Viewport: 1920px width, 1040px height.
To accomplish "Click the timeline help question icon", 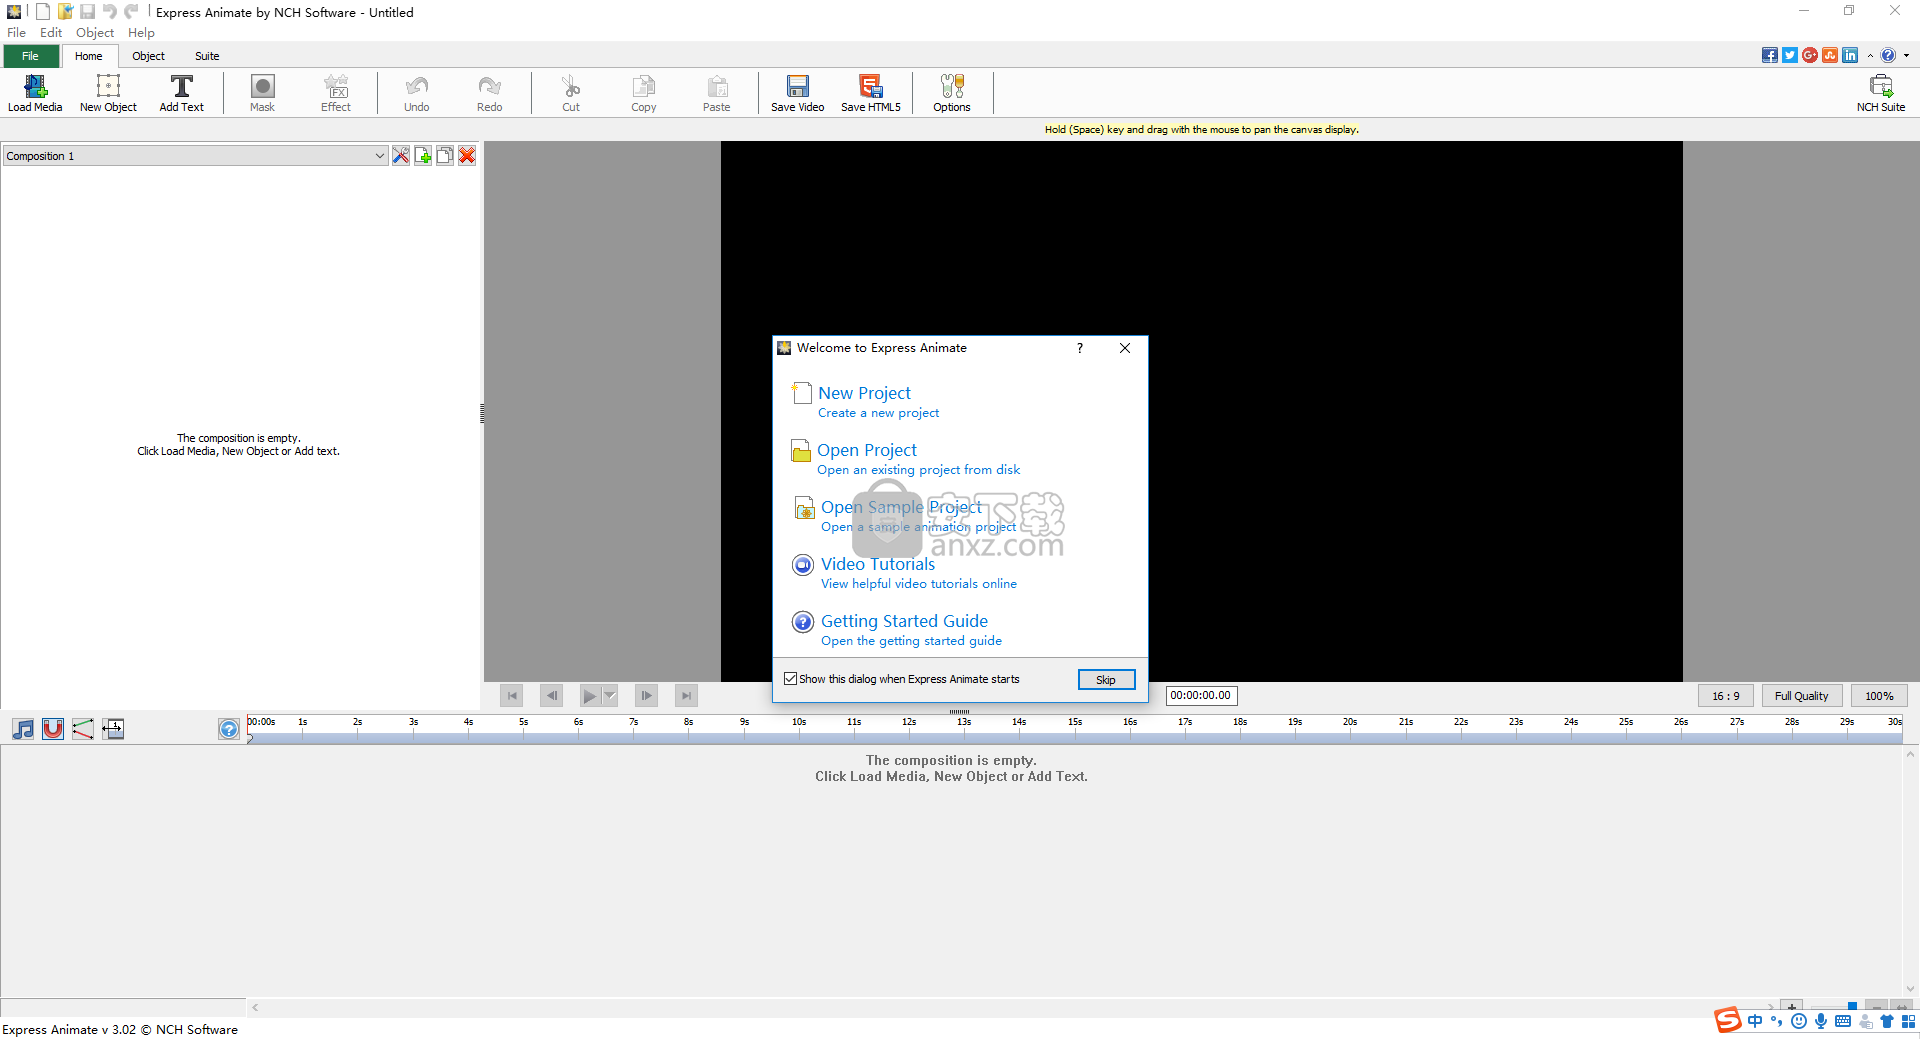I will [229, 729].
